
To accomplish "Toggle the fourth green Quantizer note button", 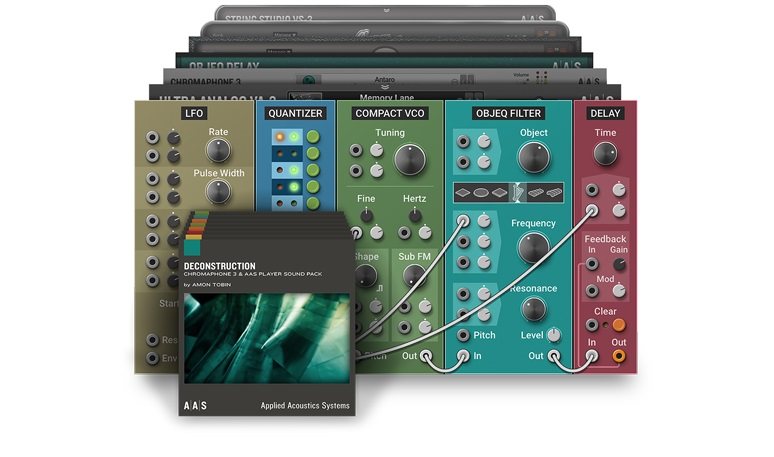I will (312, 187).
